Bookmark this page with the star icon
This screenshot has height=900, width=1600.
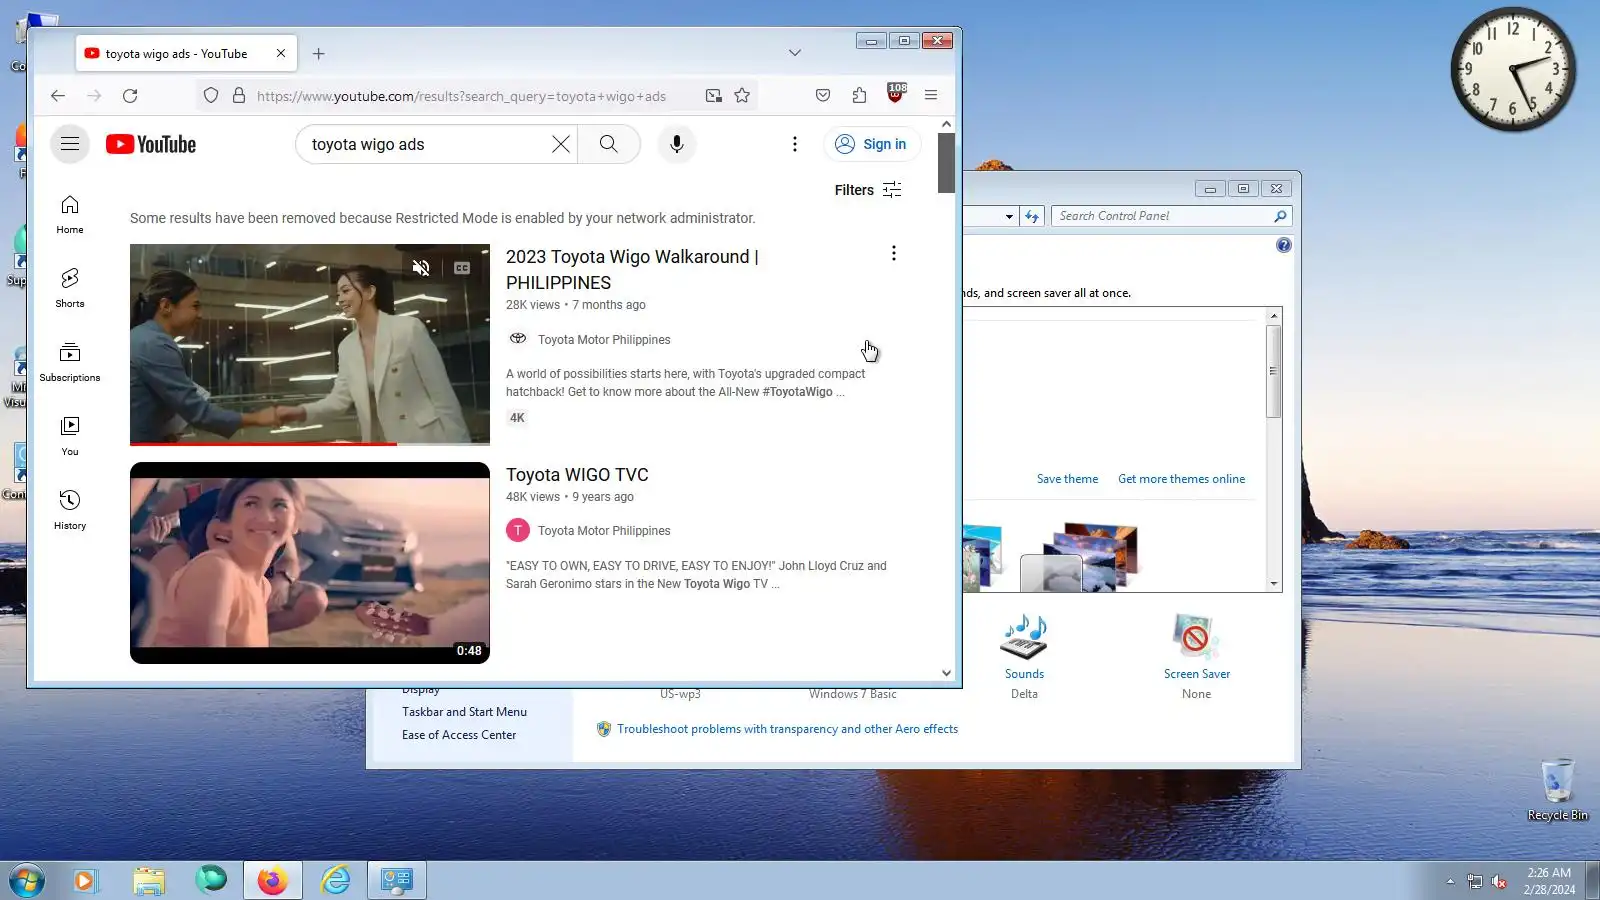point(742,96)
